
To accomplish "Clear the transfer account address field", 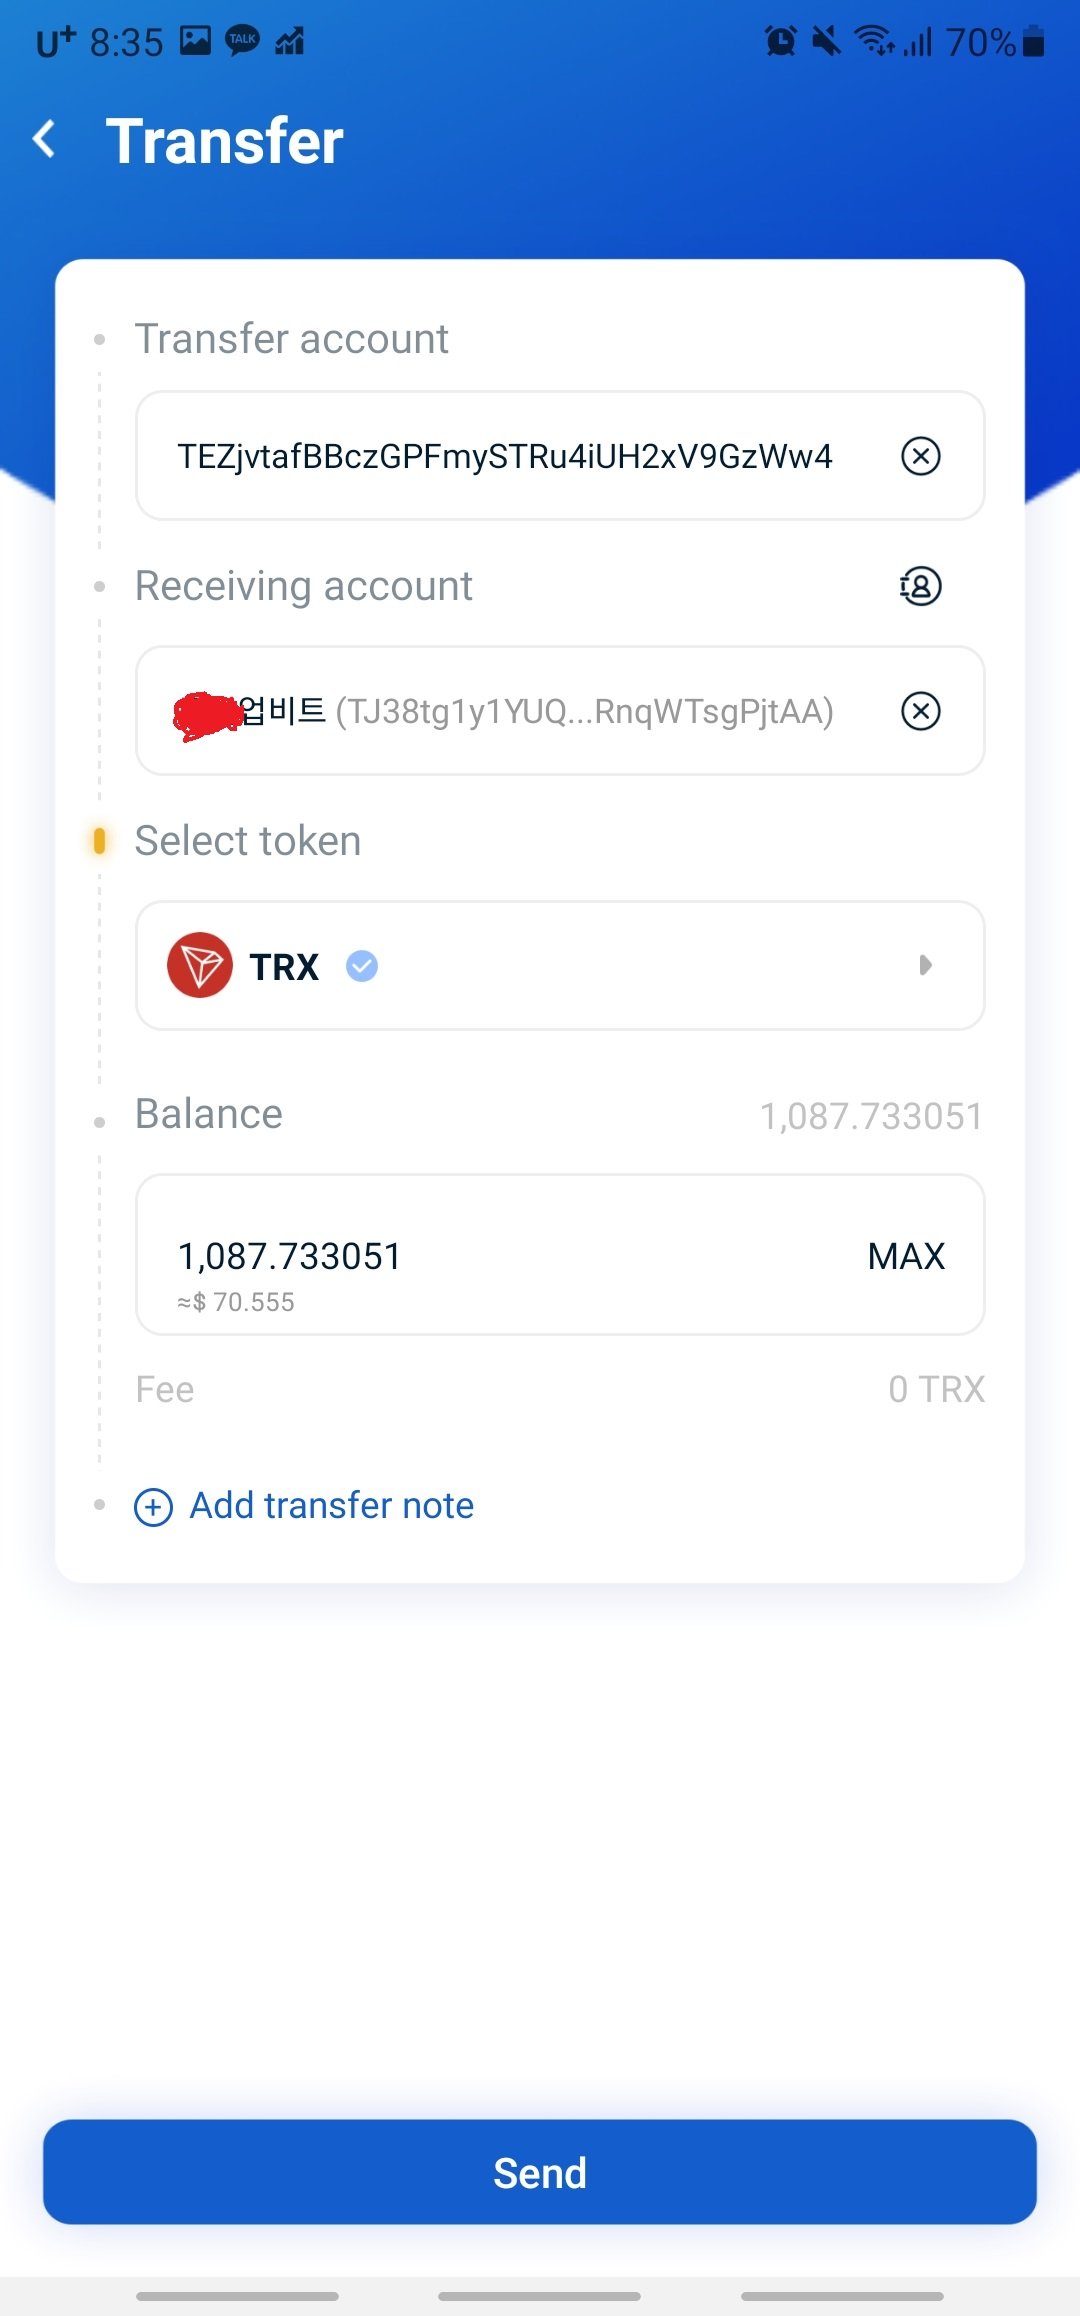I will point(920,456).
